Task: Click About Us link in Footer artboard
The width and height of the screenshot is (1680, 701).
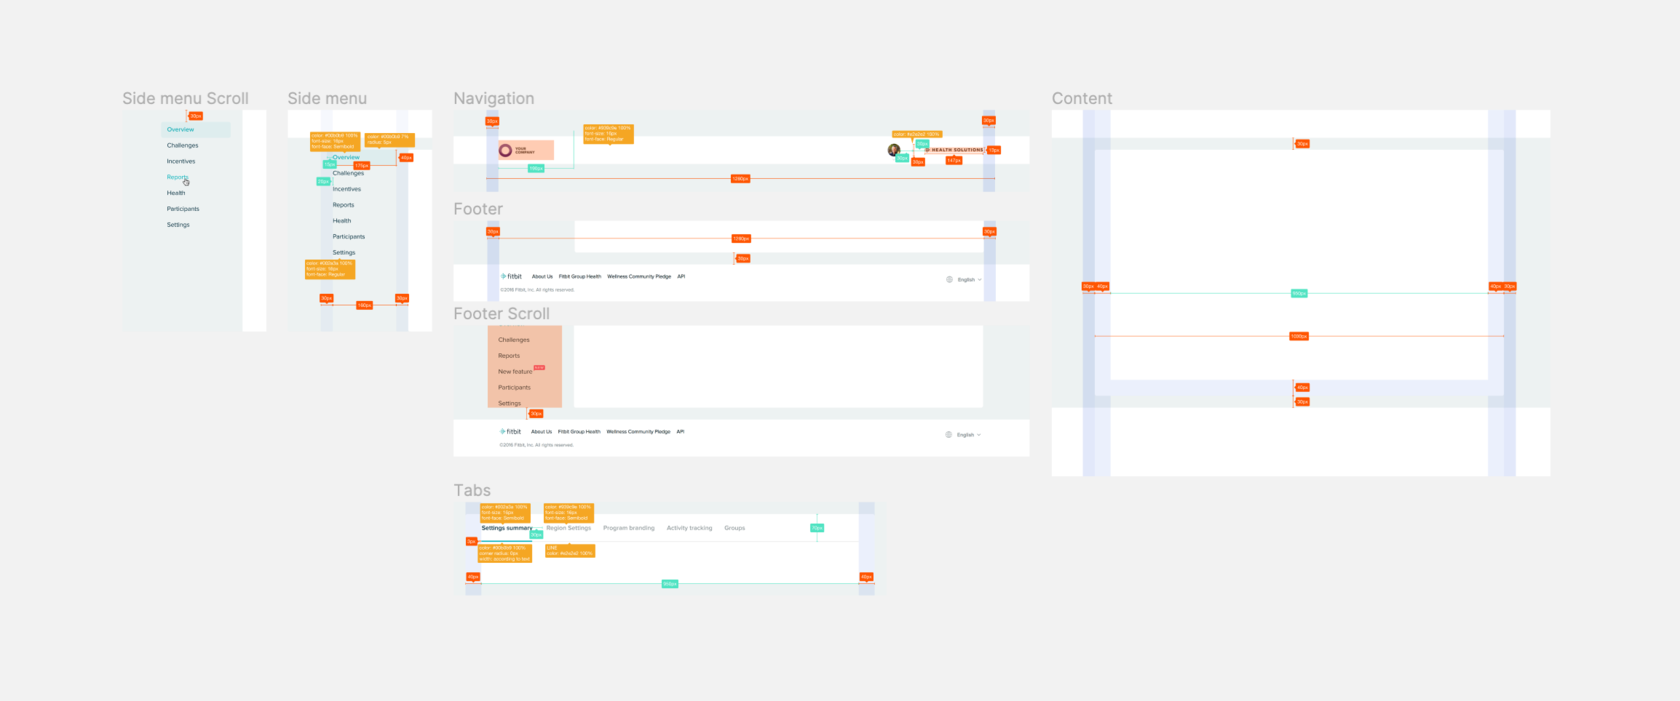Action: (542, 276)
